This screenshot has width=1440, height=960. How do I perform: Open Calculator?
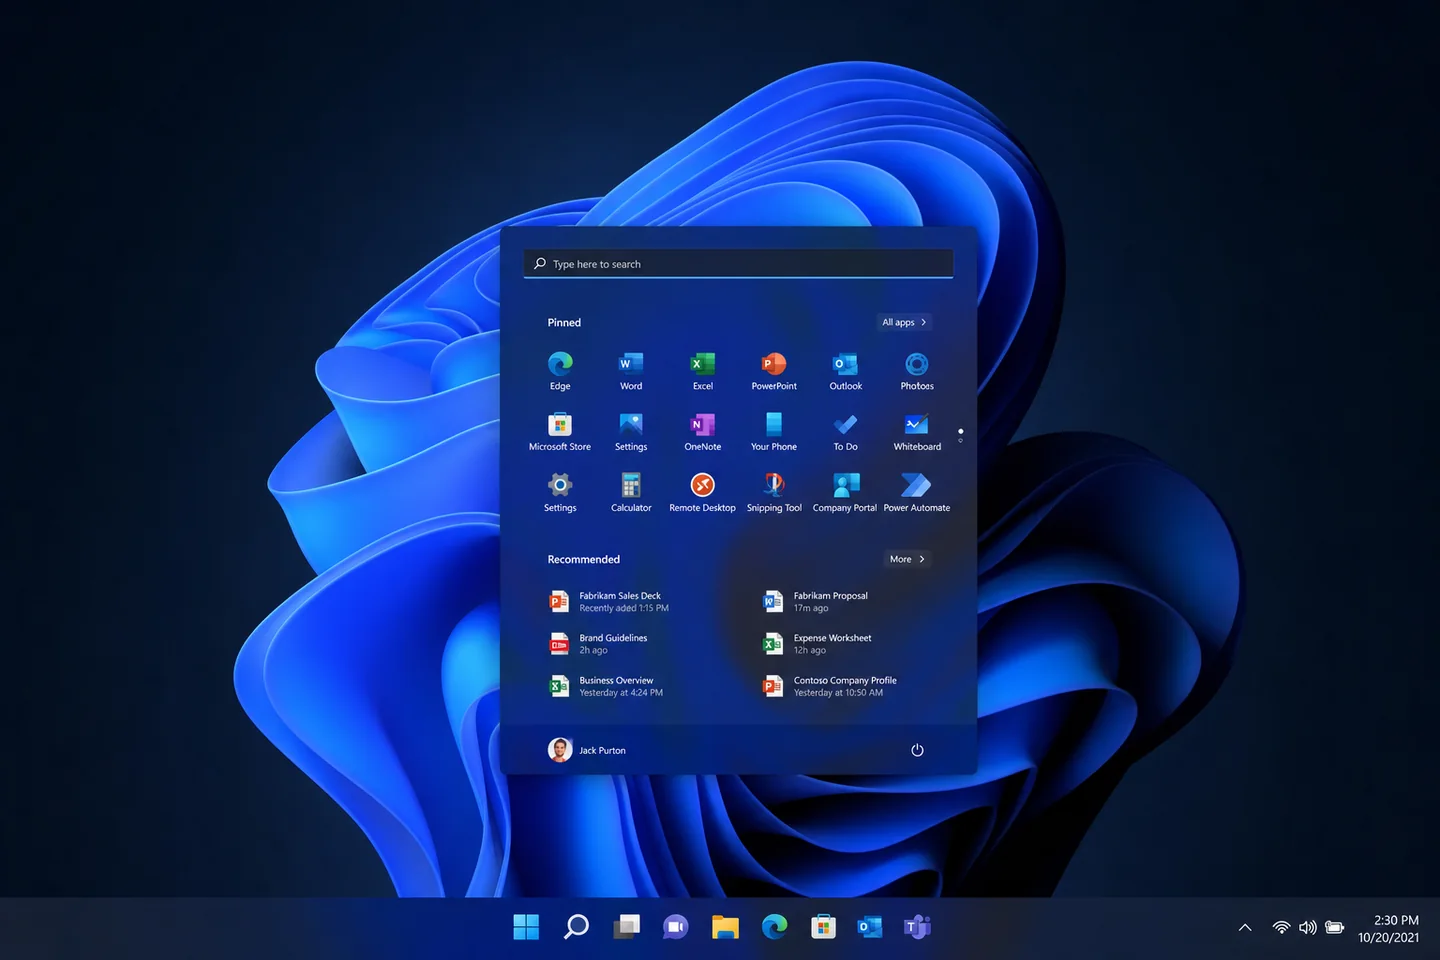click(x=631, y=493)
